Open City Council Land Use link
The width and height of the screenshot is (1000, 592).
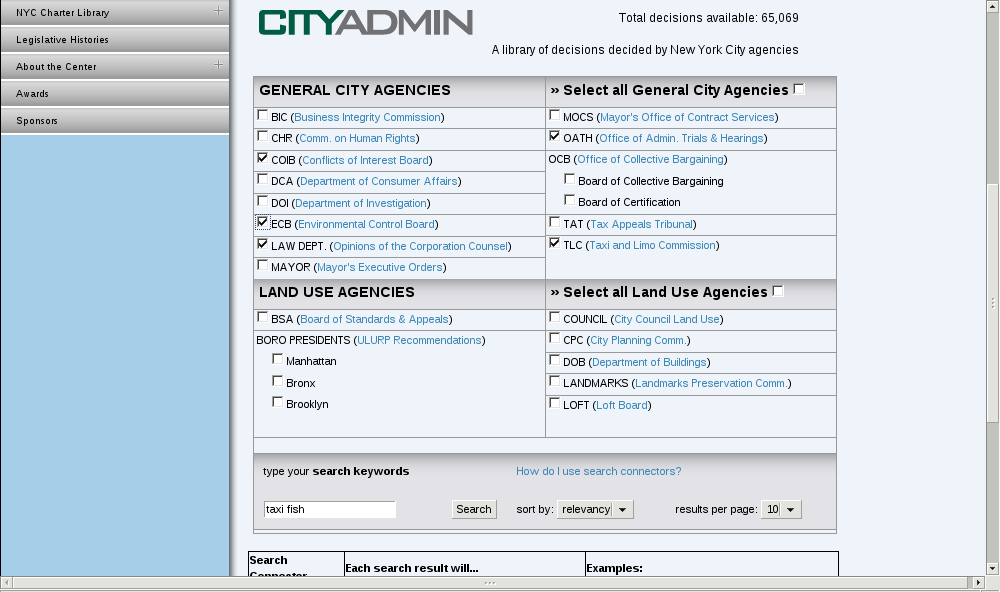click(667, 320)
